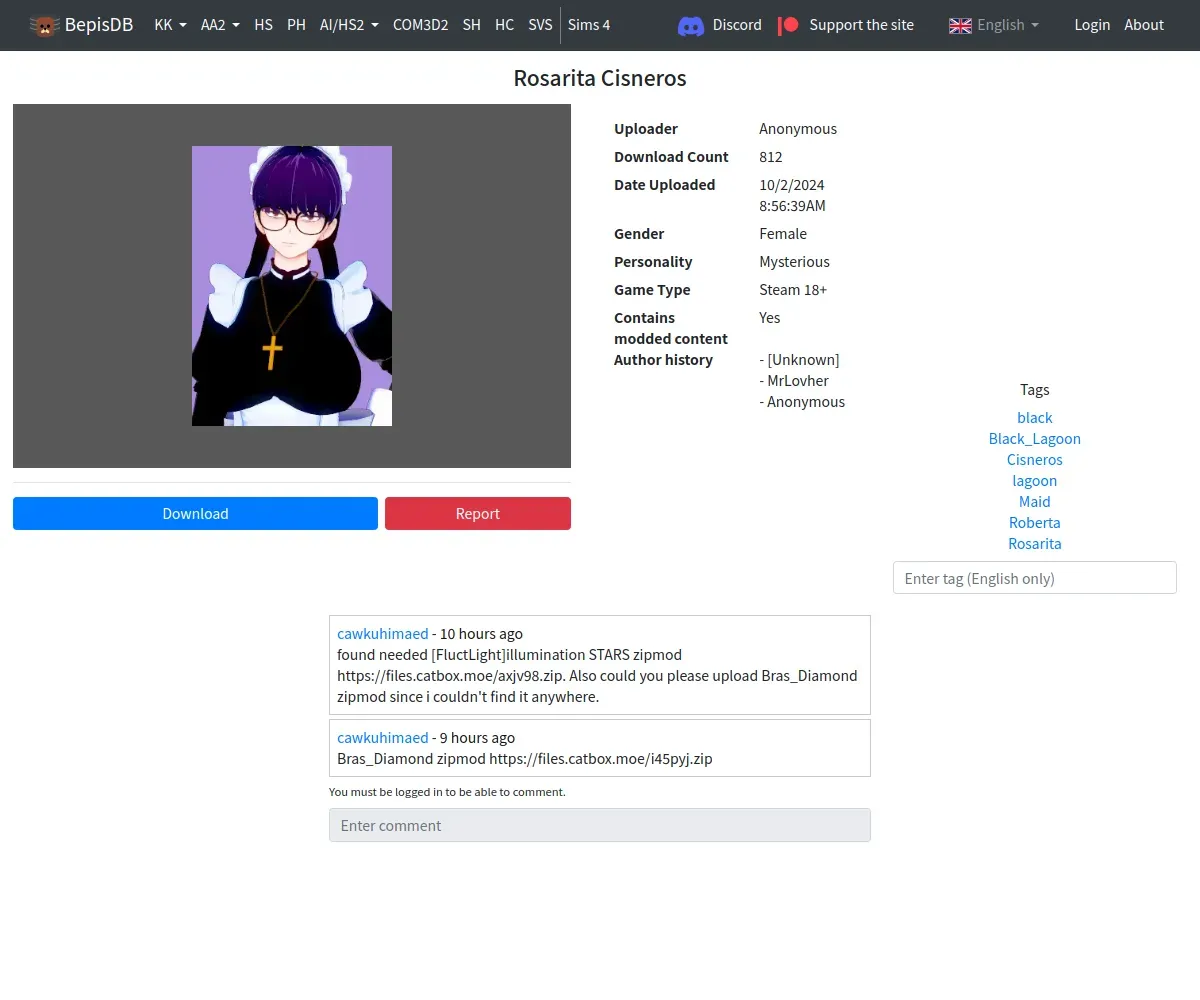Expand the AI/HS2 dropdown menu

349,25
